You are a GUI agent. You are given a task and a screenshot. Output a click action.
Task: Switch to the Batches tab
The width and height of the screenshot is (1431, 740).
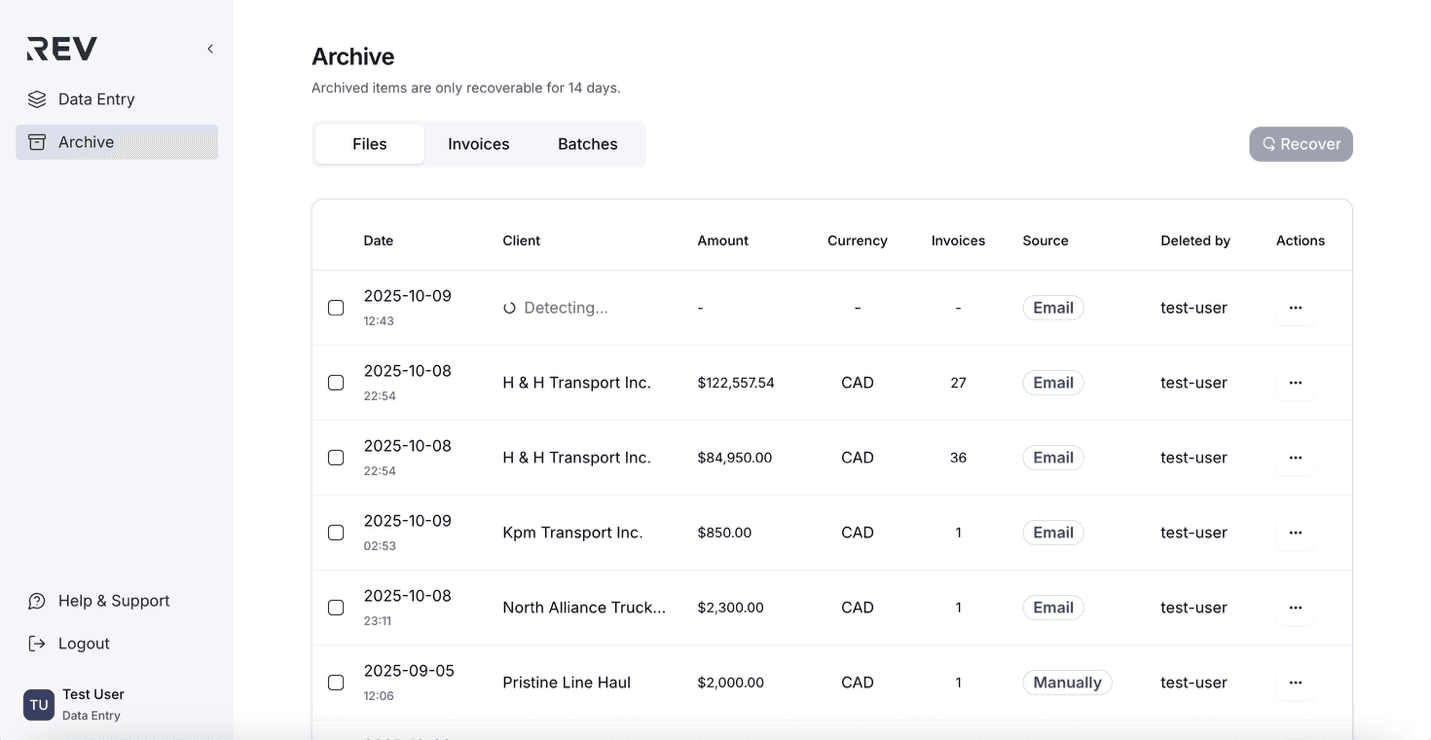(x=587, y=144)
